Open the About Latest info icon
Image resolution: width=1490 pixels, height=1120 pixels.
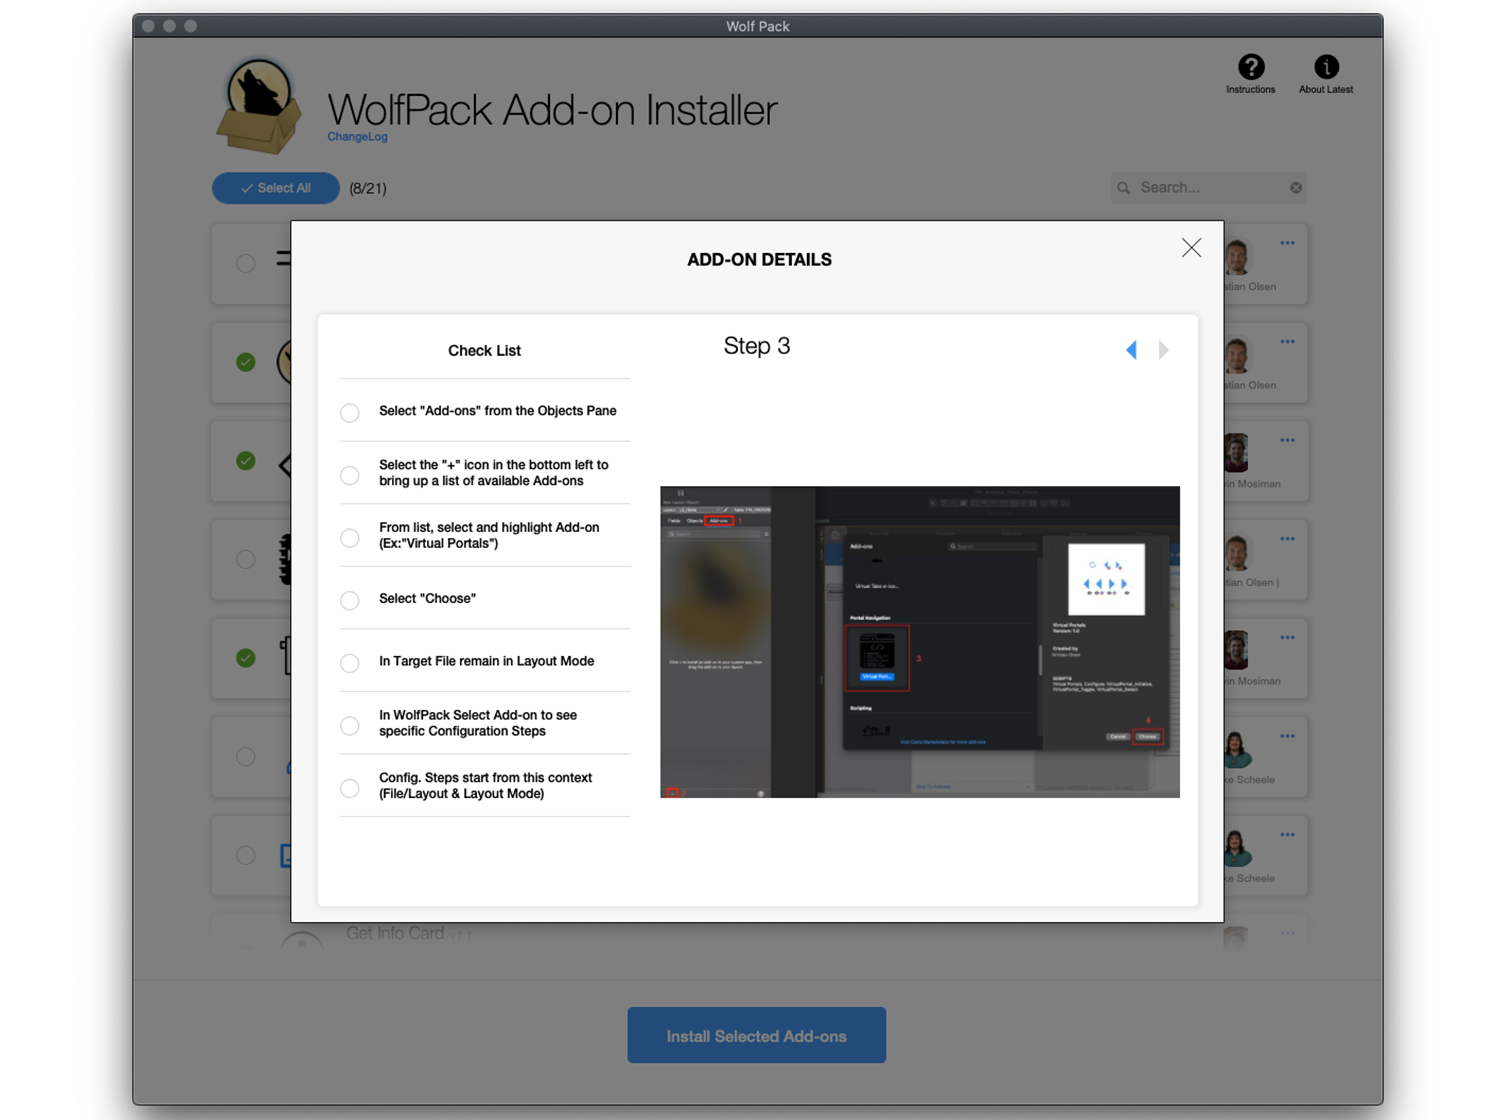point(1326,67)
